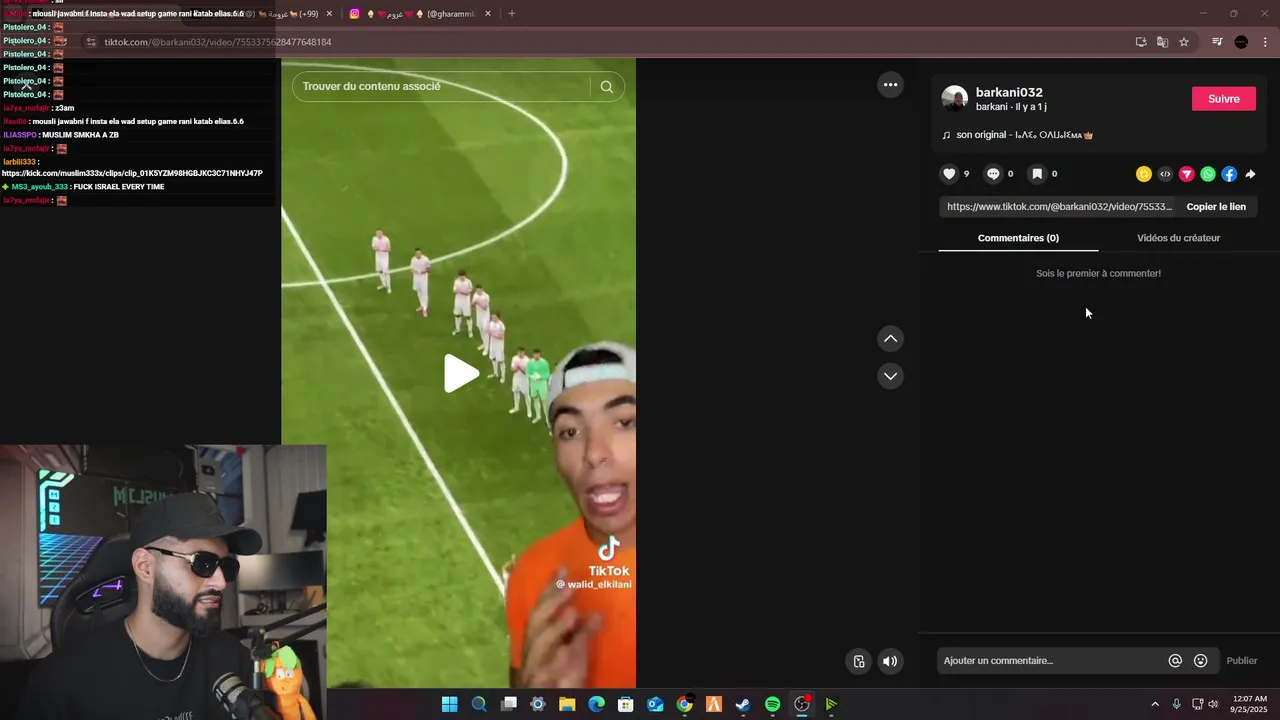Image resolution: width=1280 pixels, height=720 pixels.
Task: Toggle auto-scroll icon beside volume button
Action: pos(859,661)
